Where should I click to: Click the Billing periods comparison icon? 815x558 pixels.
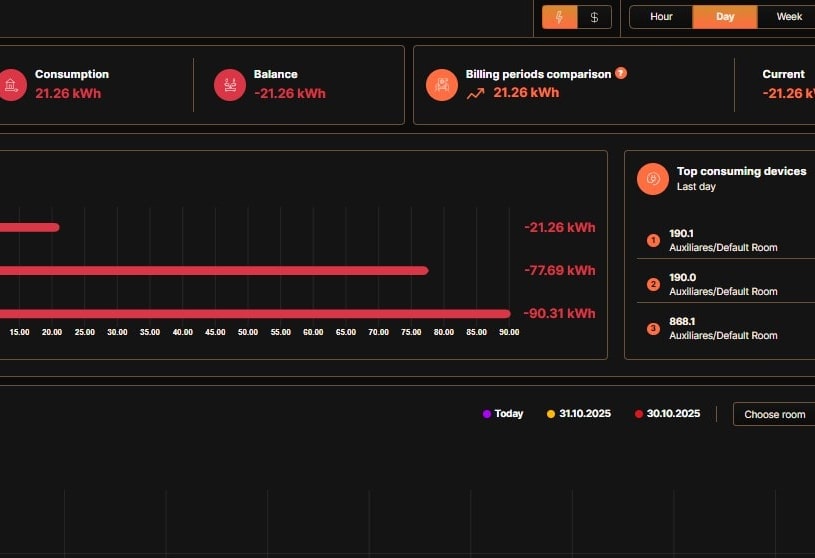pyautogui.click(x=442, y=85)
